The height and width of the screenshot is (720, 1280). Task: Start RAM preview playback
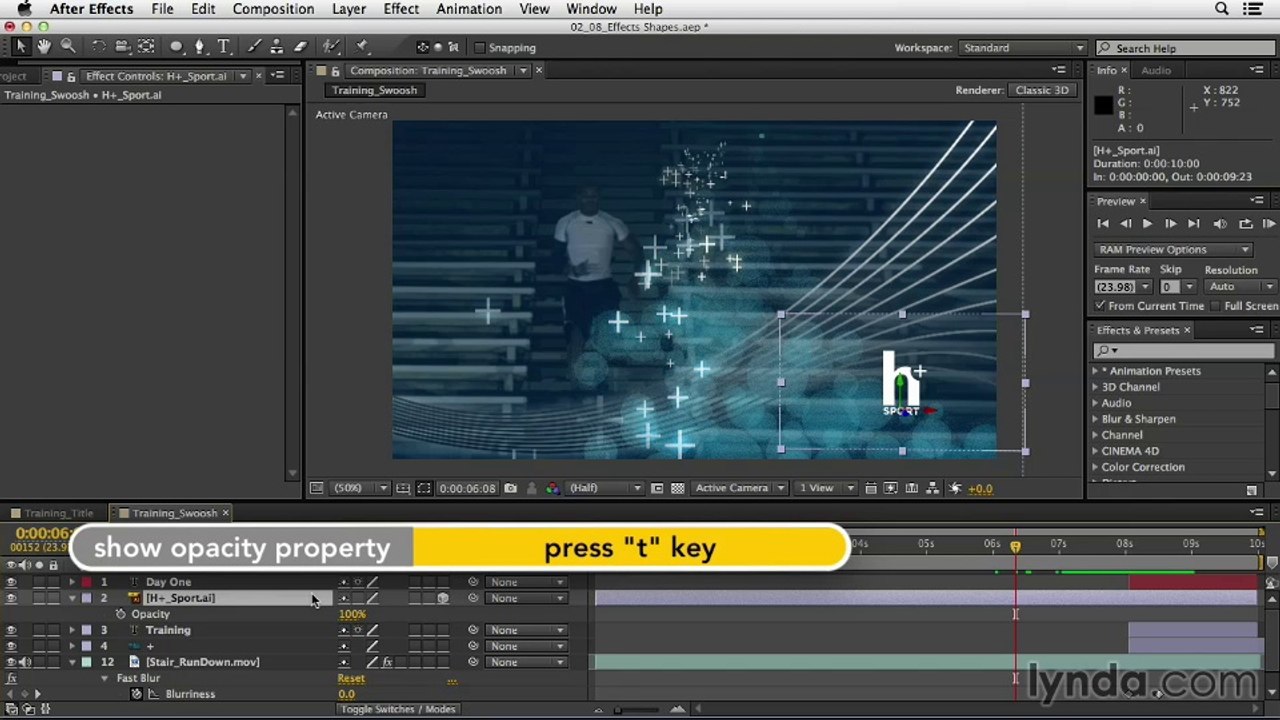click(1268, 224)
